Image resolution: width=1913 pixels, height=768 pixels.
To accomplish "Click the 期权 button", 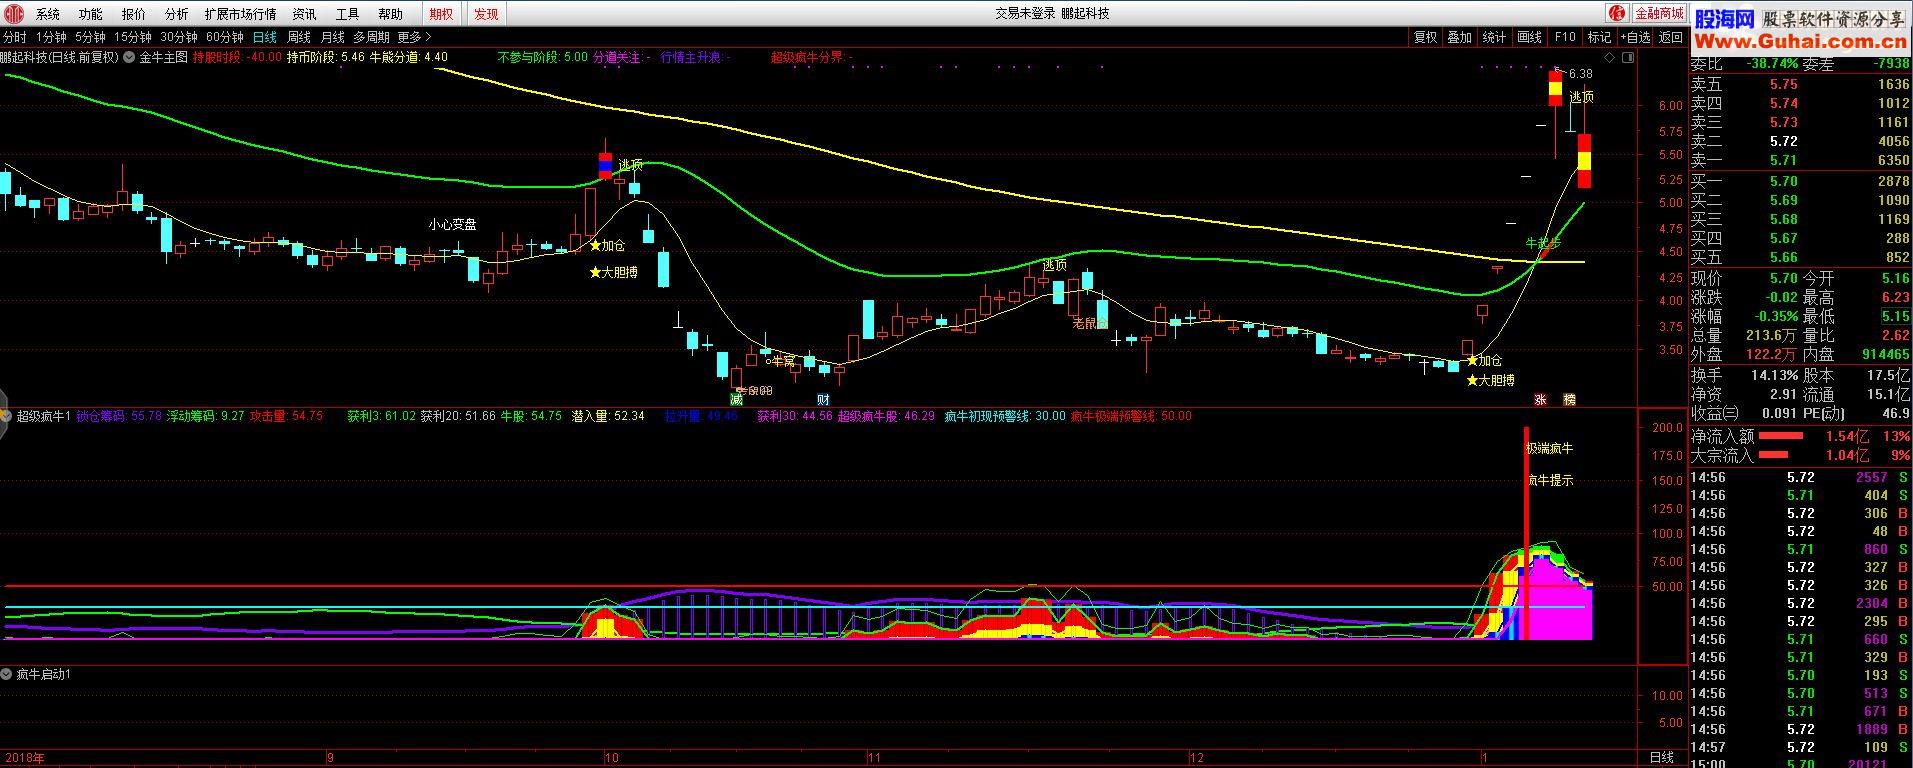I will (440, 14).
